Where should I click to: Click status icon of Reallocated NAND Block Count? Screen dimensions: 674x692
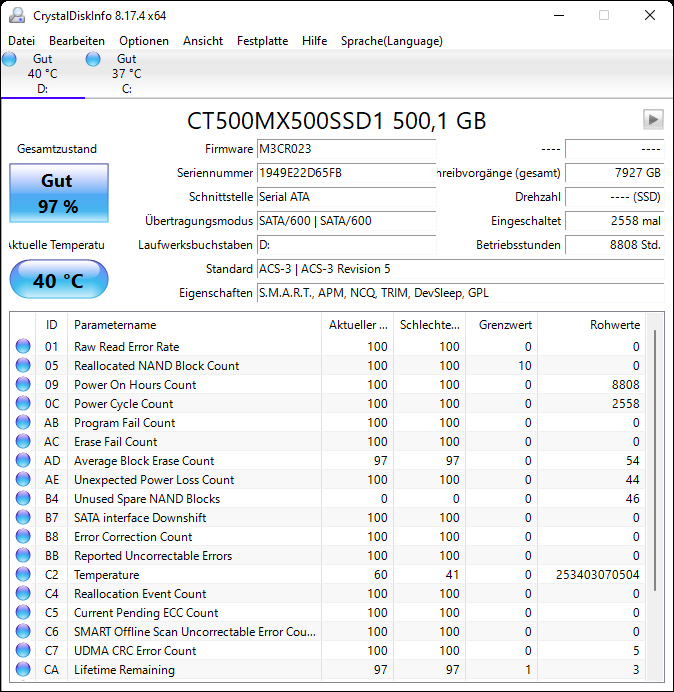(23, 365)
